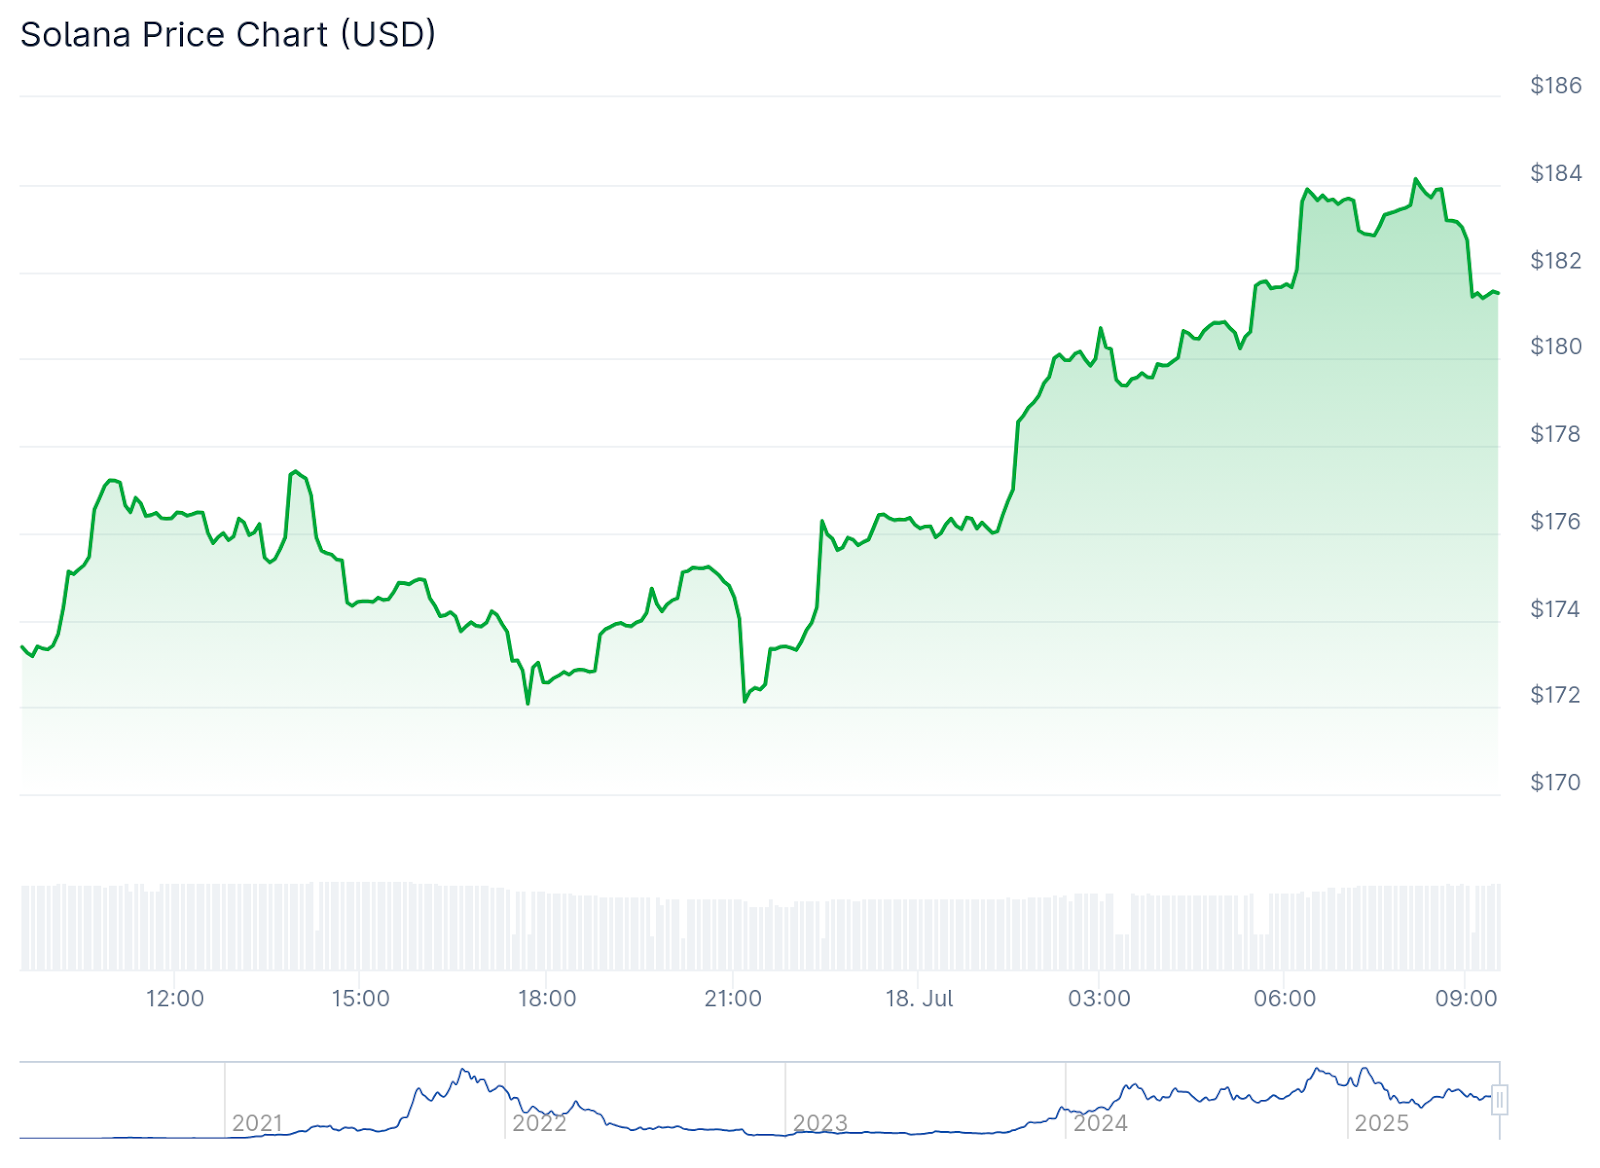Click the 2025 label in navigator
Image resolution: width=1600 pixels, height=1168 pixels.
coord(1381,1123)
